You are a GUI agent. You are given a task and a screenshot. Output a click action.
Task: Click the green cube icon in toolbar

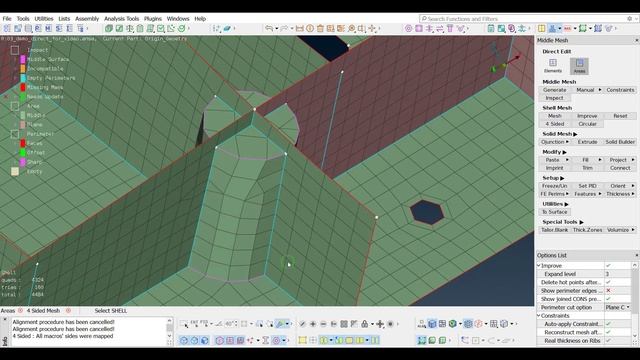(109, 28)
